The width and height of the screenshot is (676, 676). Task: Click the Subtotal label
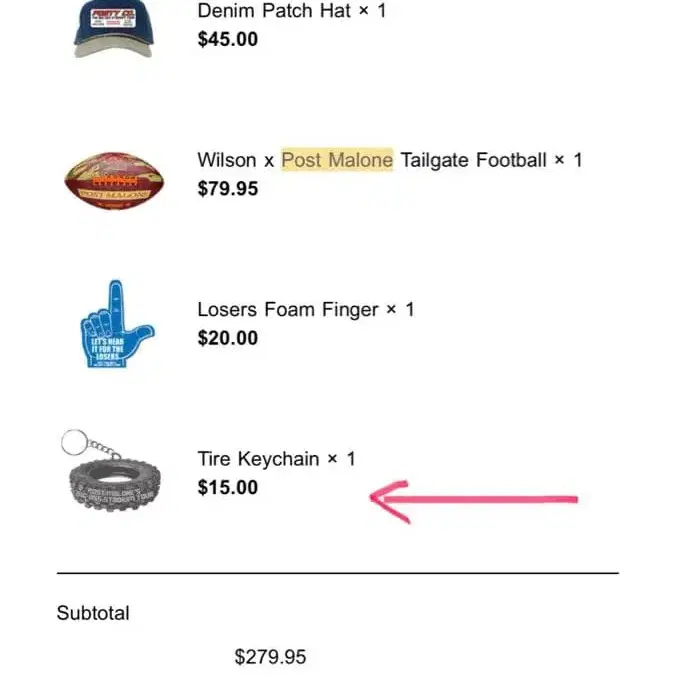(x=93, y=613)
